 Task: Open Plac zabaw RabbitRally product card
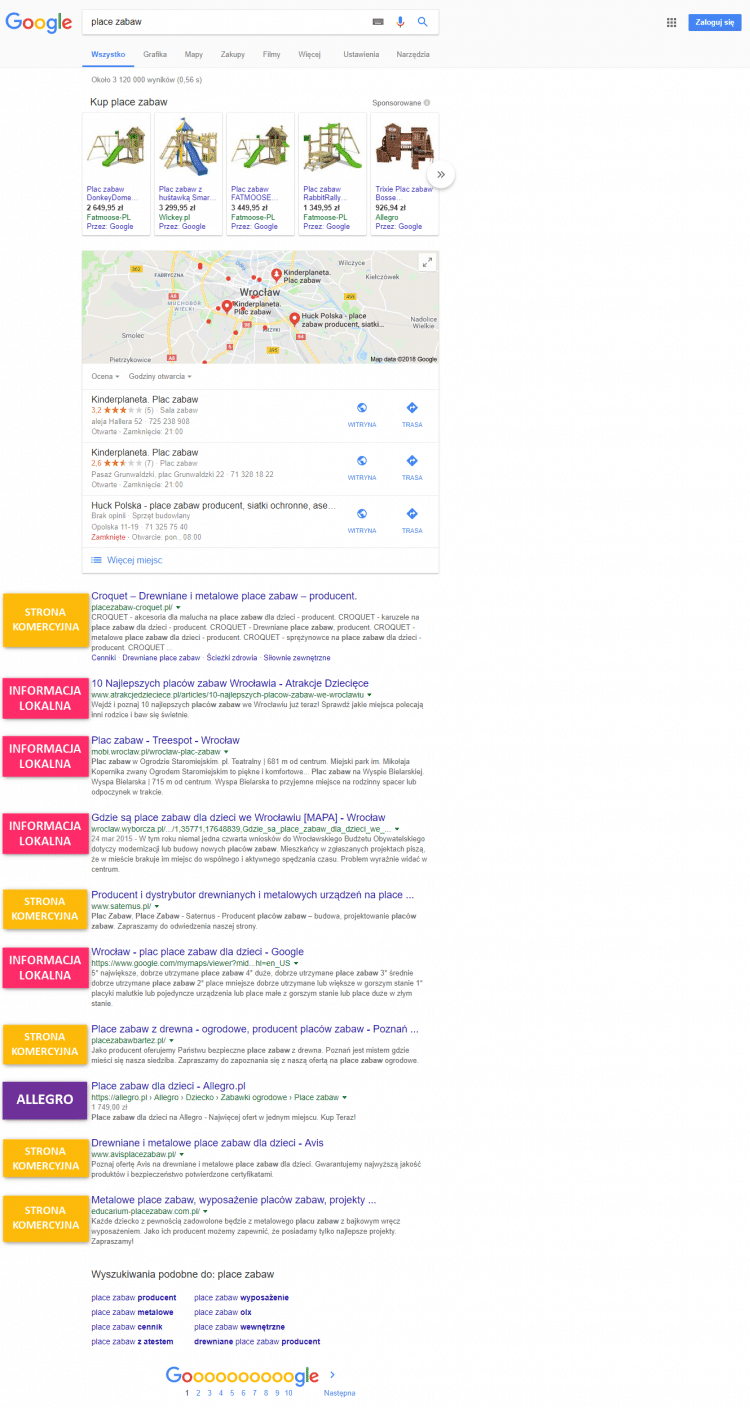coord(333,174)
